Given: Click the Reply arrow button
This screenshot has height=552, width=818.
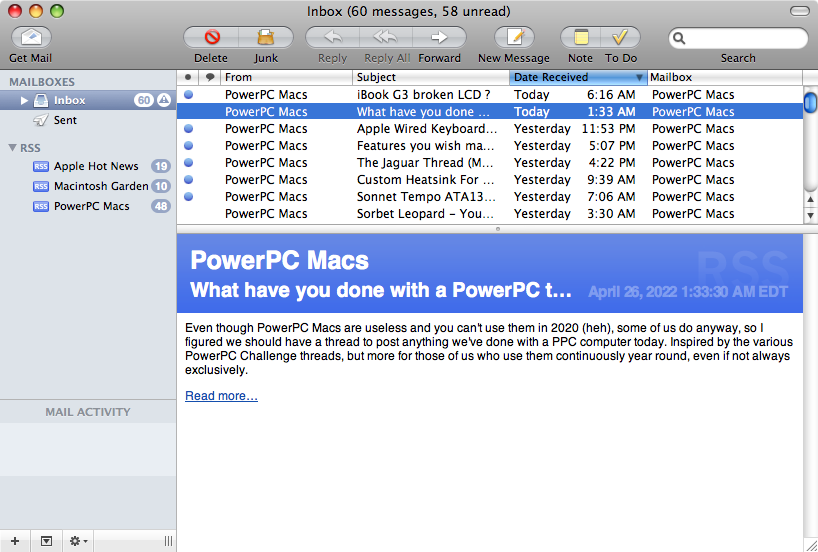Looking at the screenshot, I should tap(332, 38).
